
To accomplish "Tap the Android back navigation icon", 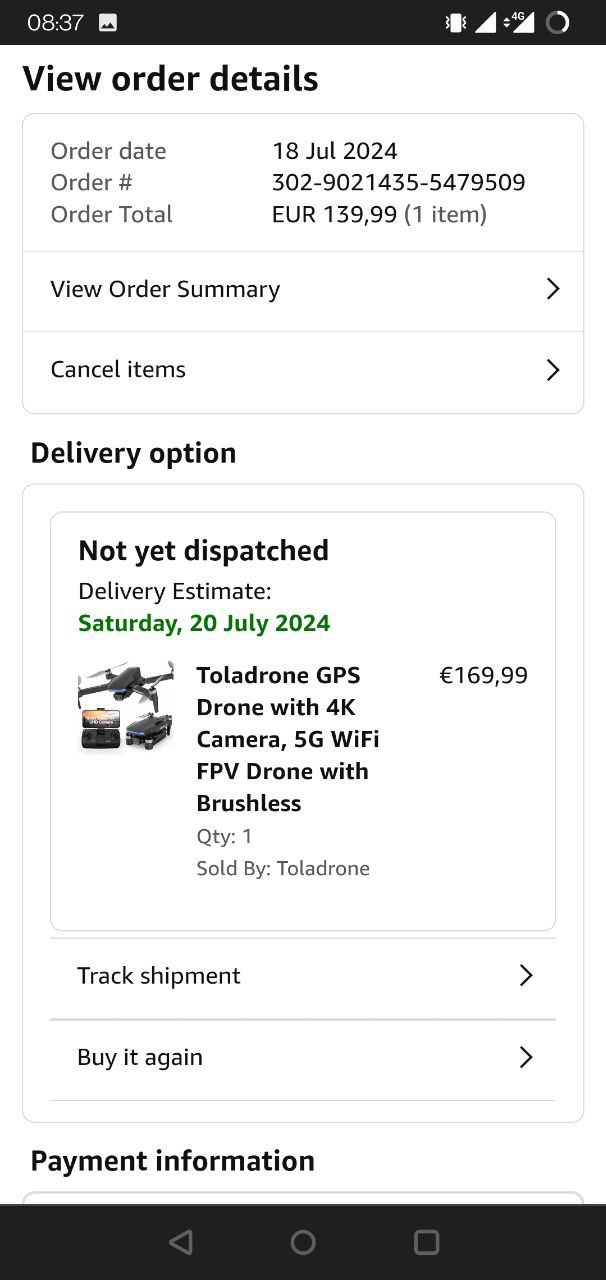I will [x=181, y=1242].
